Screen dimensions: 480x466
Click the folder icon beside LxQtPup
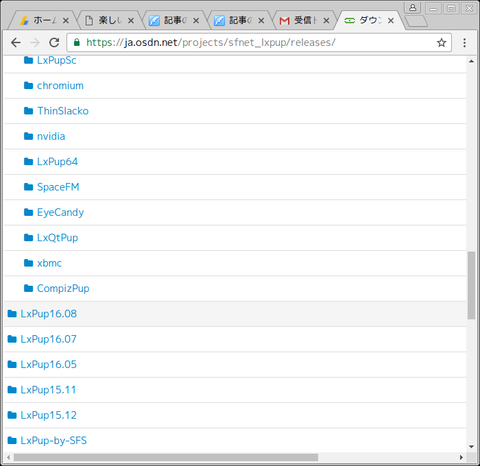[x=28, y=238]
